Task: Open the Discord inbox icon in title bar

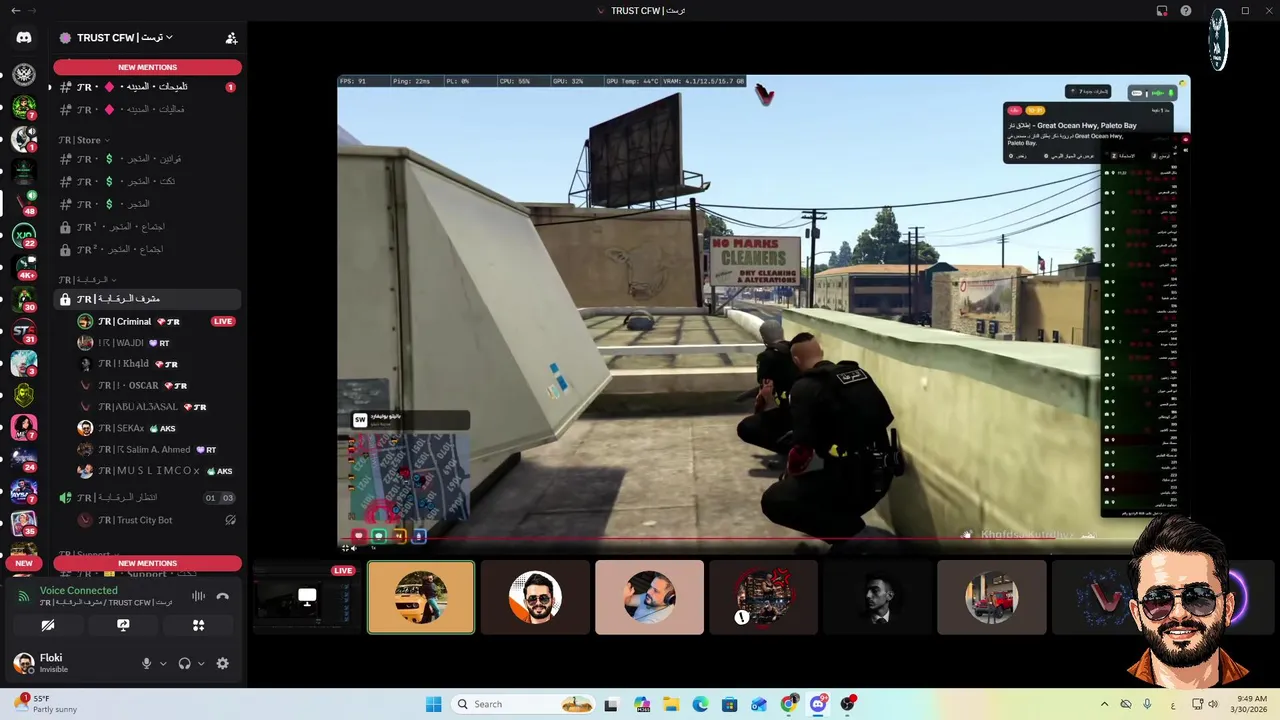Action: pyautogui.click(x=1162, y=11)
